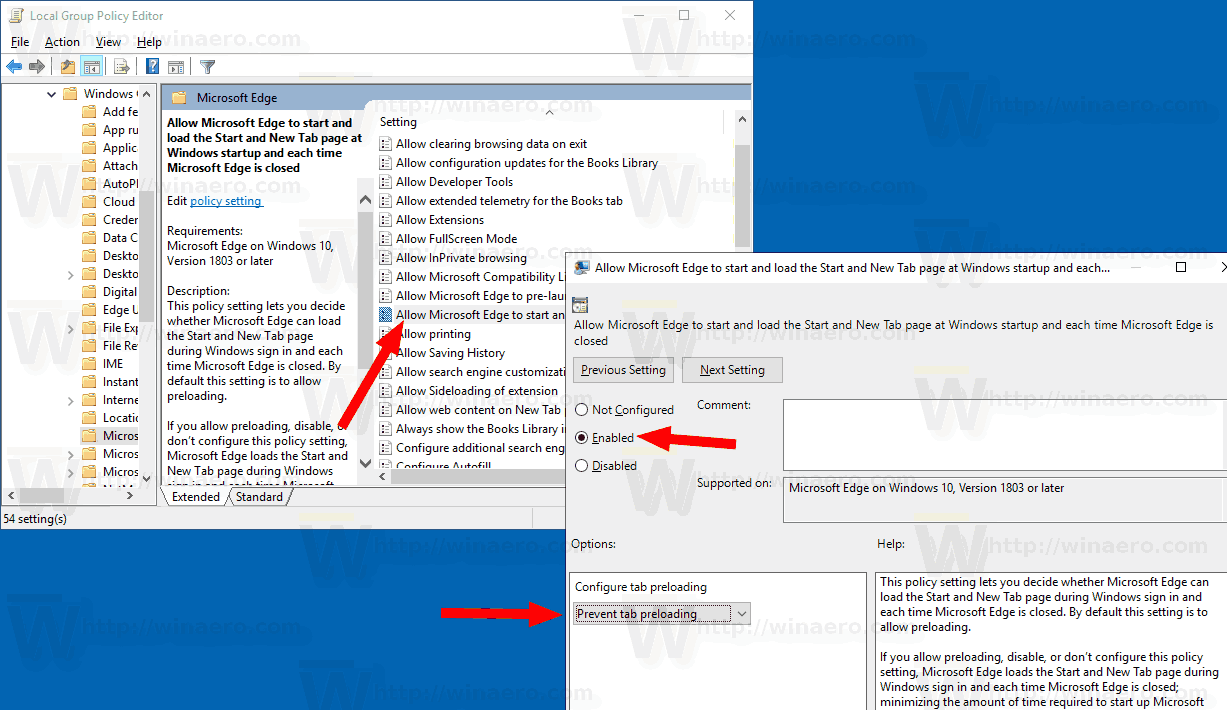The height and width of the screenshot is (710, 1227).
Task: Click folder icon of Windows Components tree node
Action: pos(70,94)
